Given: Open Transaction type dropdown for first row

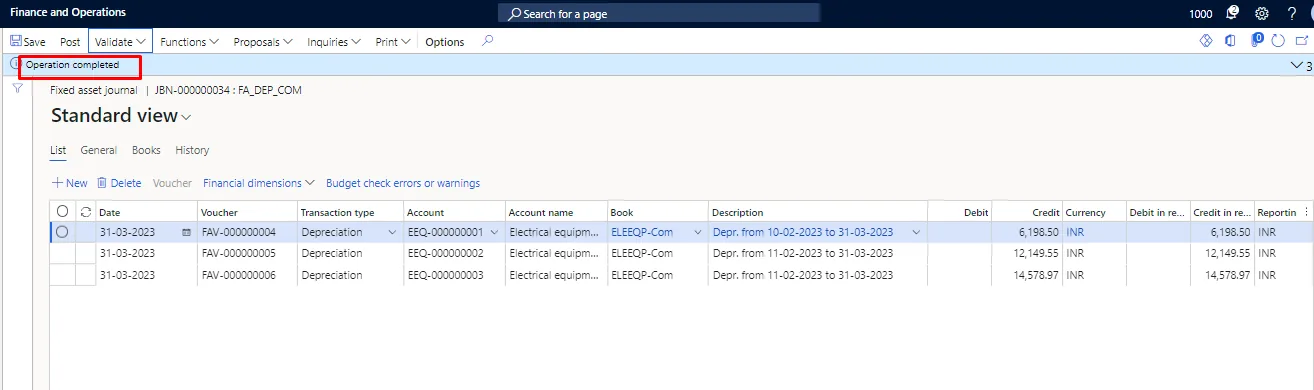Looking at the screenshot, I should [391, 232].
